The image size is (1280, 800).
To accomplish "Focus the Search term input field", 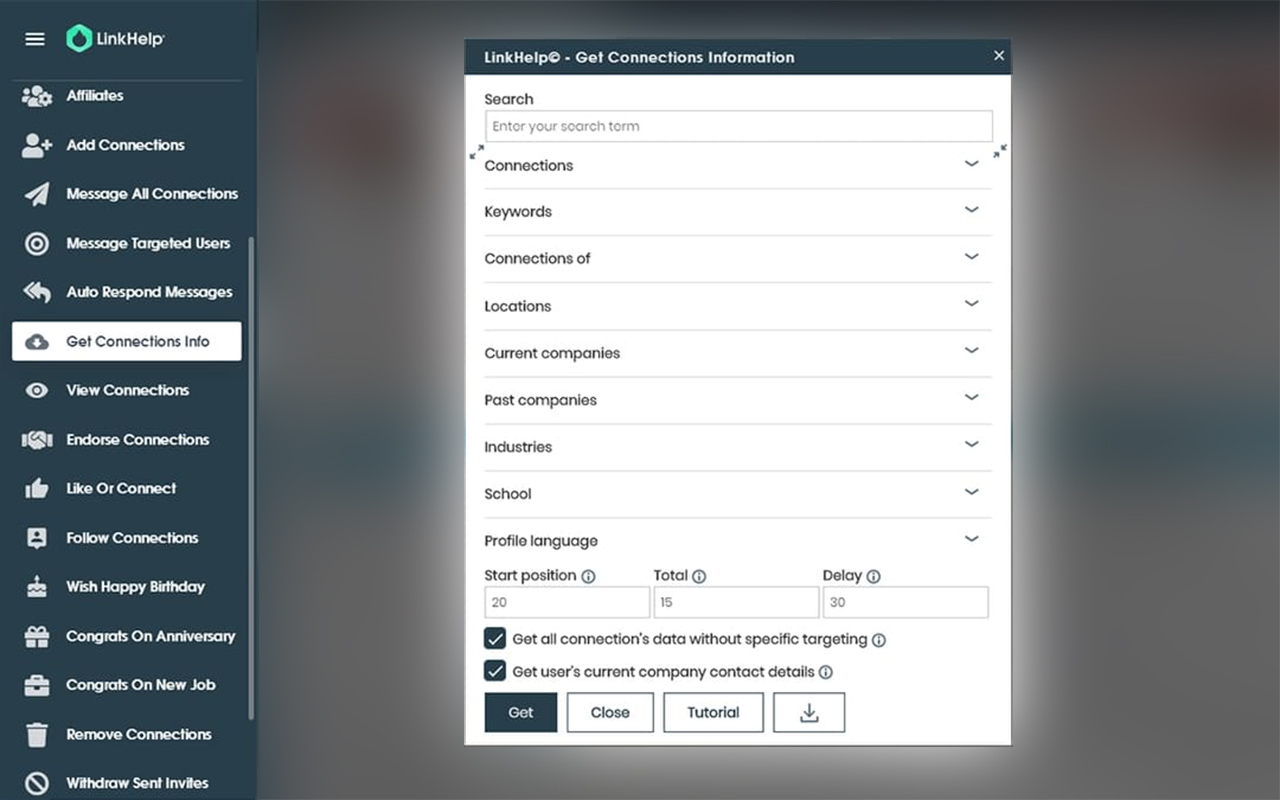I will coord(739,126).
